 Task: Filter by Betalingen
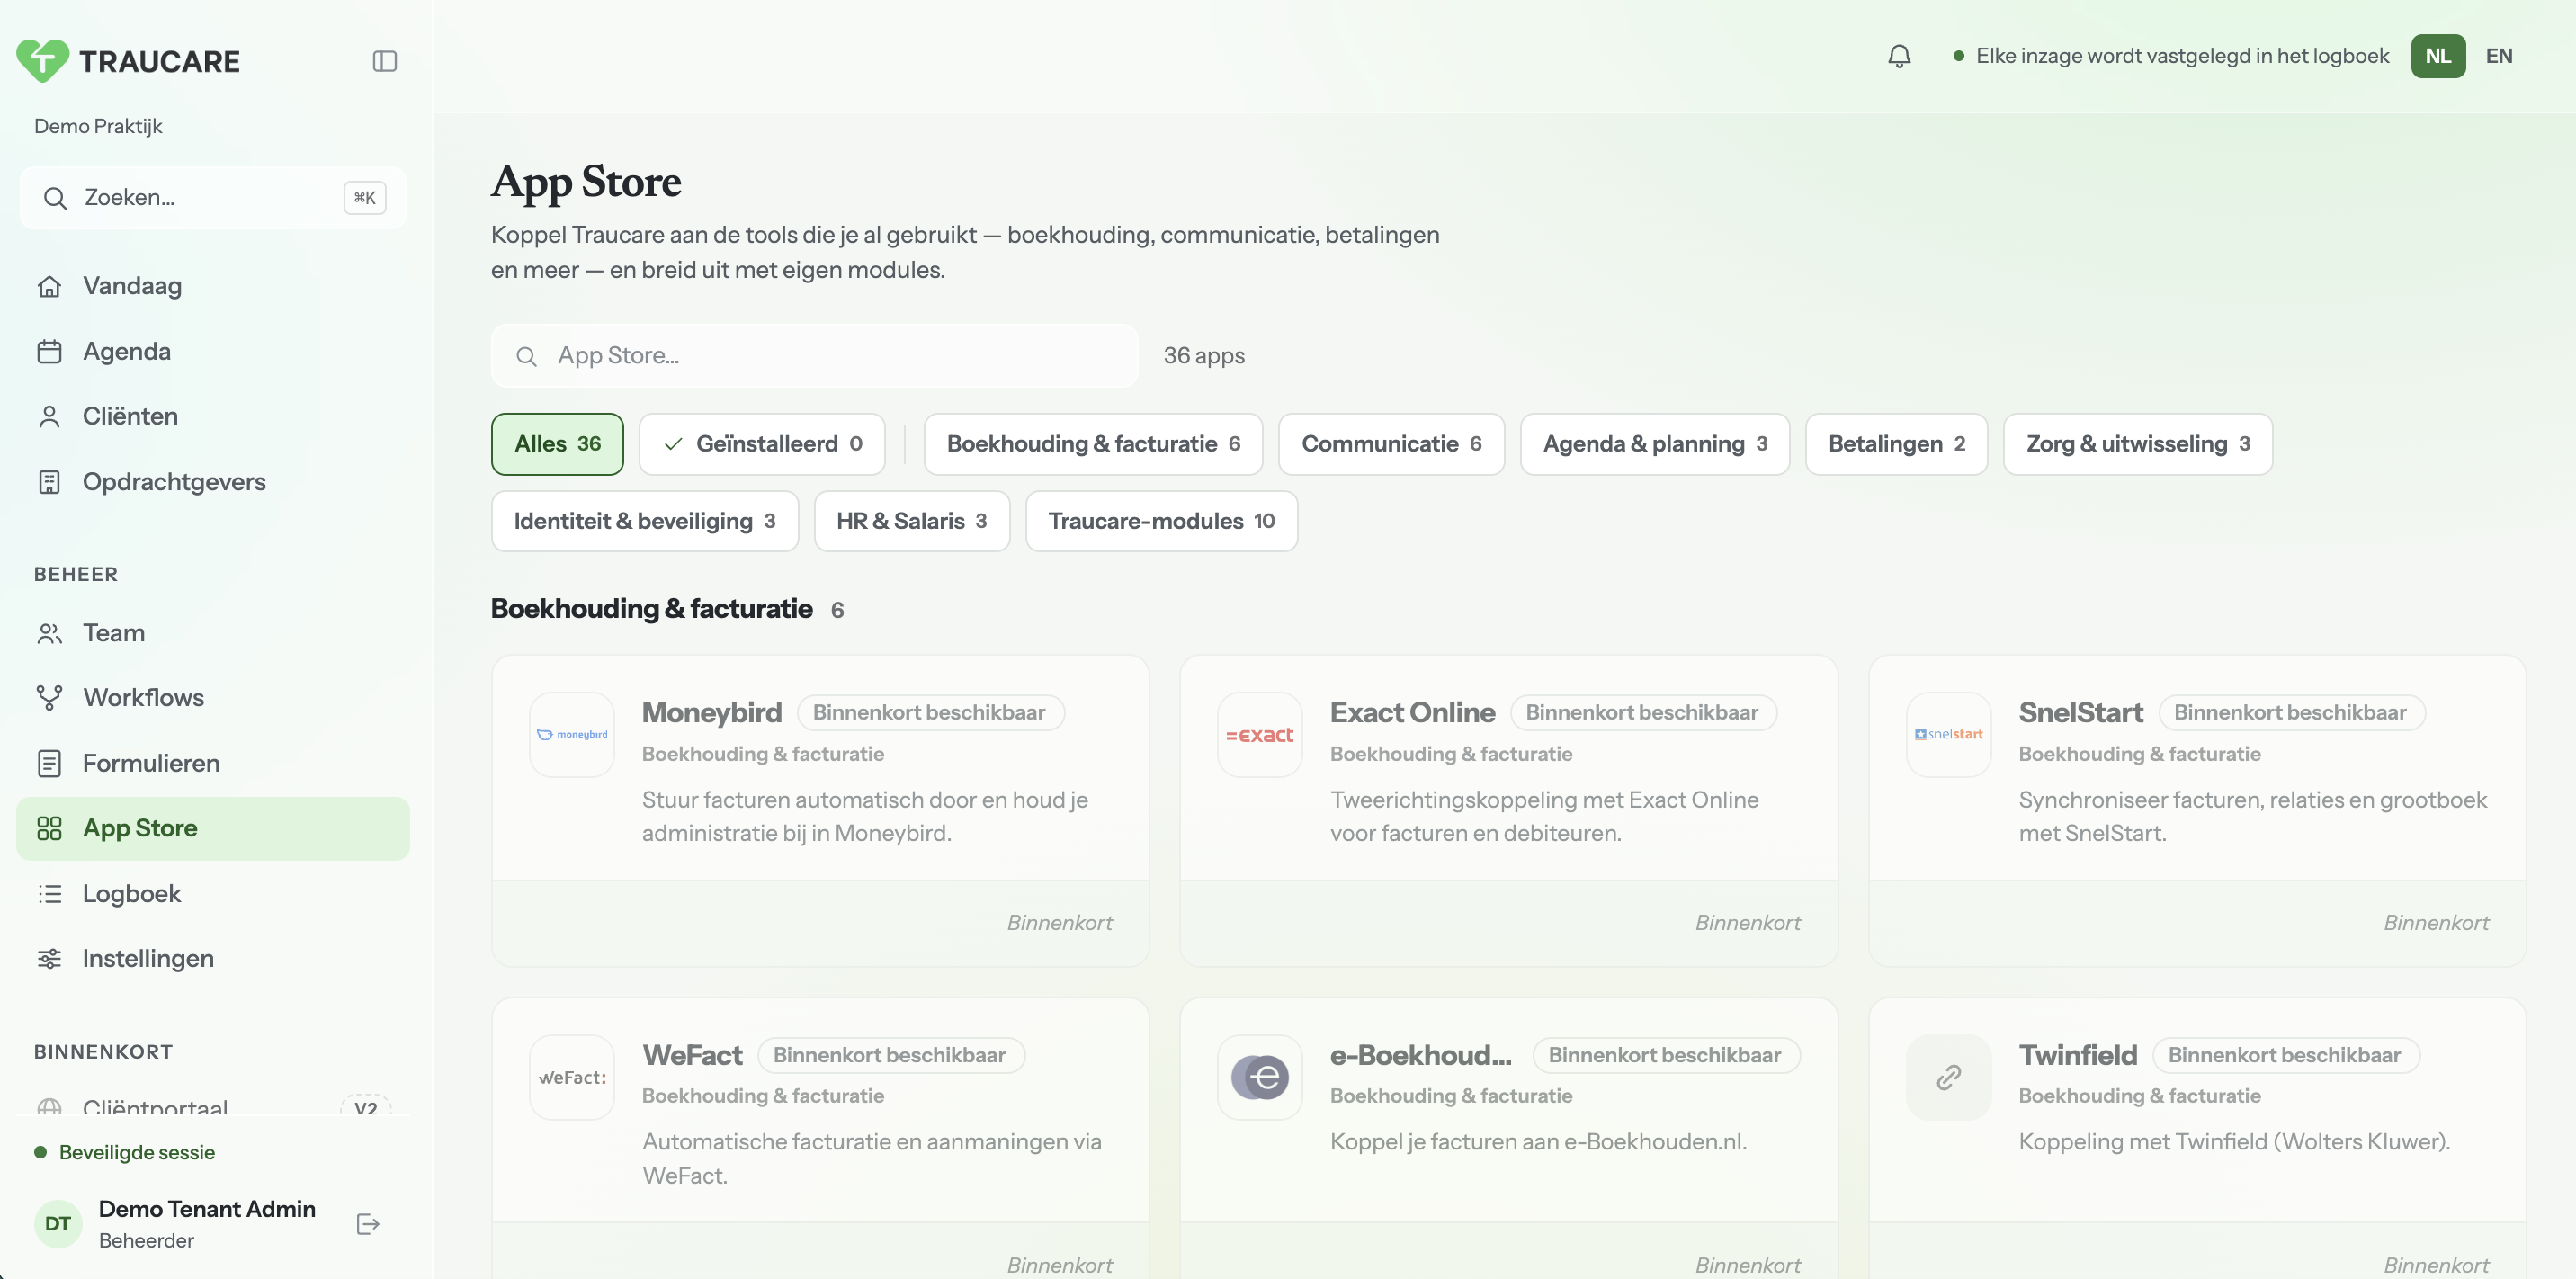[x=1896, y=444]
